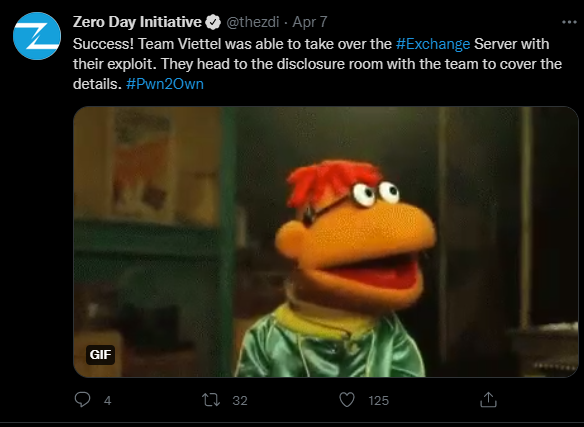Click the GIF badge on the media
The width and height of the screenshot is (584, 427).
100,354
